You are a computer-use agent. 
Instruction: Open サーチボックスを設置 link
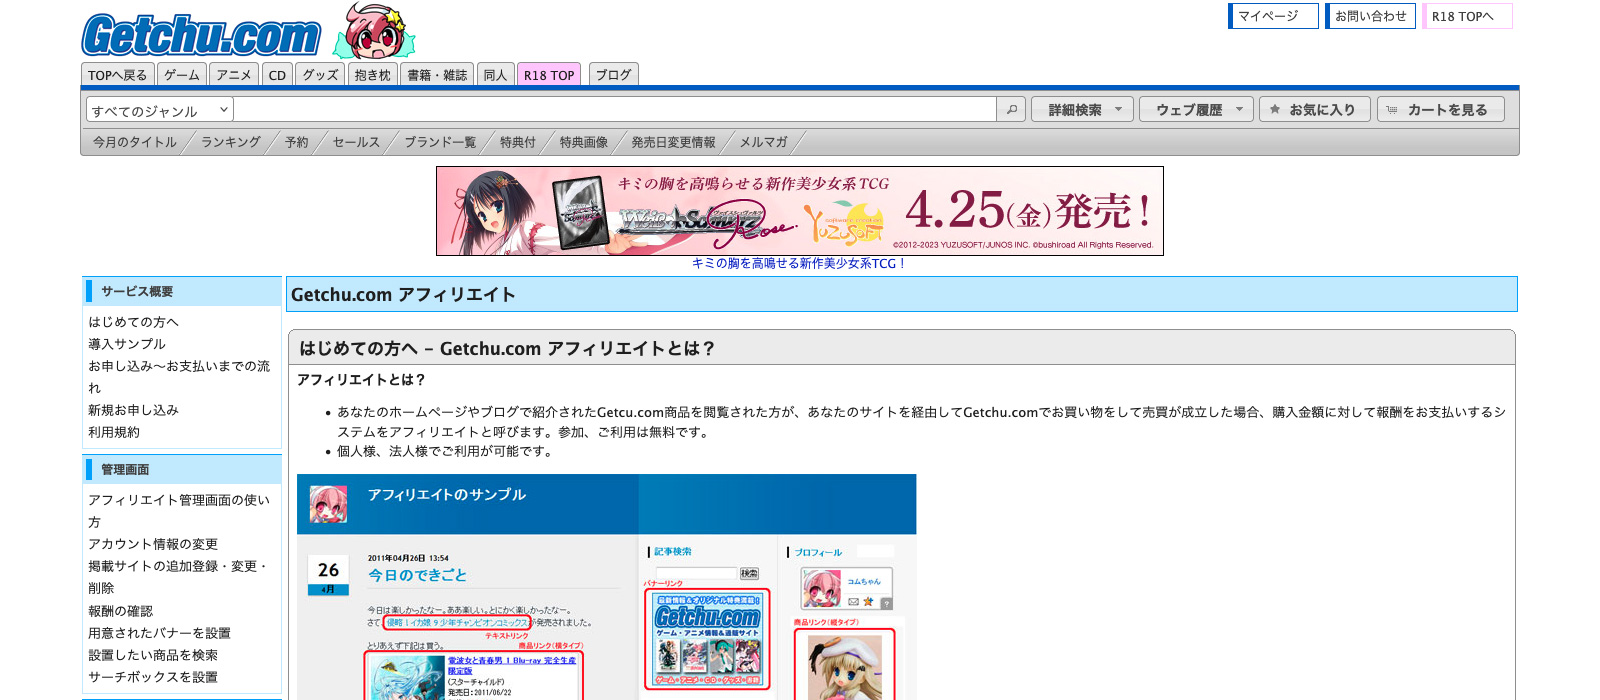pyautogui.click(x=153, y=677)
